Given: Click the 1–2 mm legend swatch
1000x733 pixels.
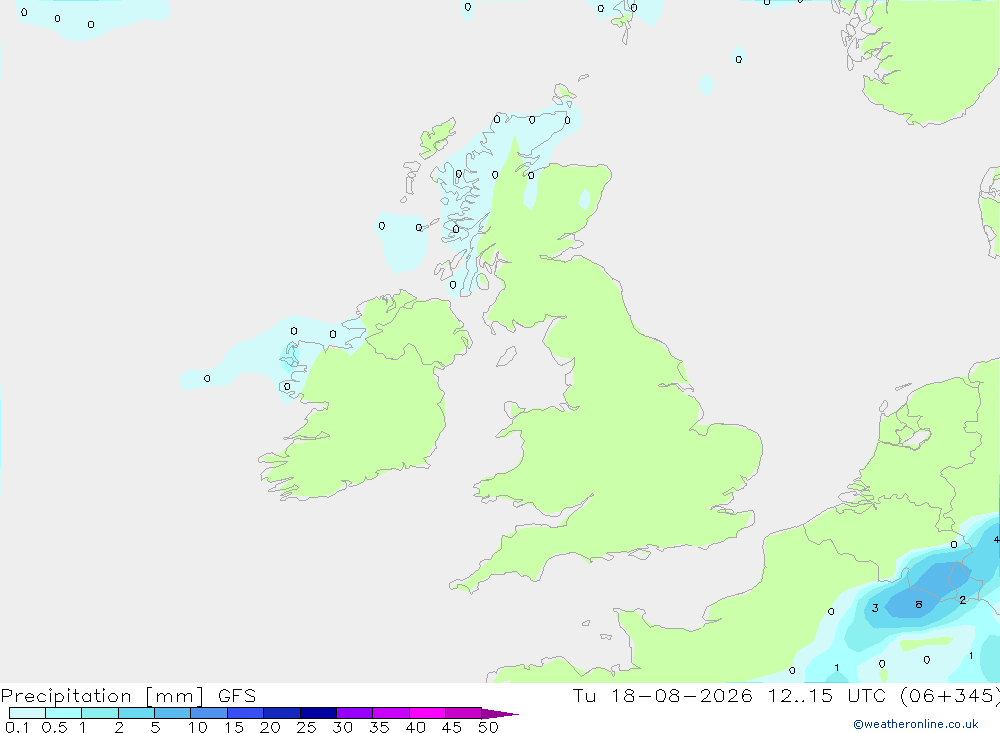Looking at the screenshot, I should click(99, 713).
